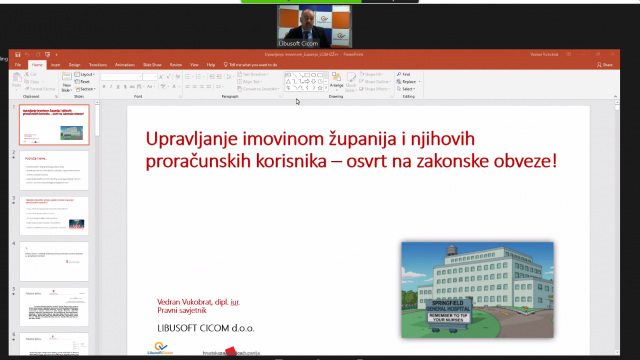Decrease the font size with the smaller-A icon
The image size is (640, 360).
pyautogui.click(x=168, y=77)
